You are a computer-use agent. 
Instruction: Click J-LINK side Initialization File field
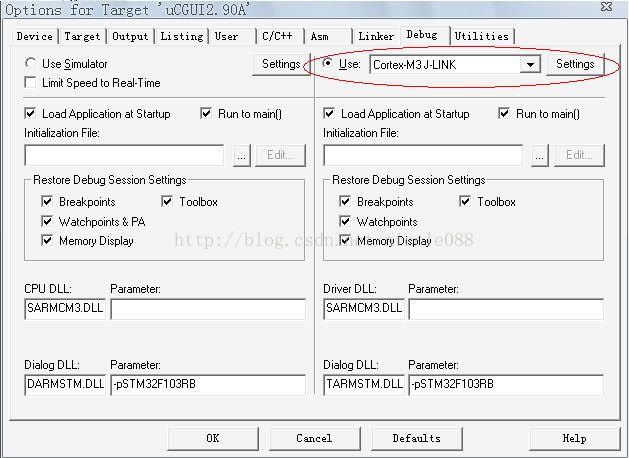coord(423,155)
